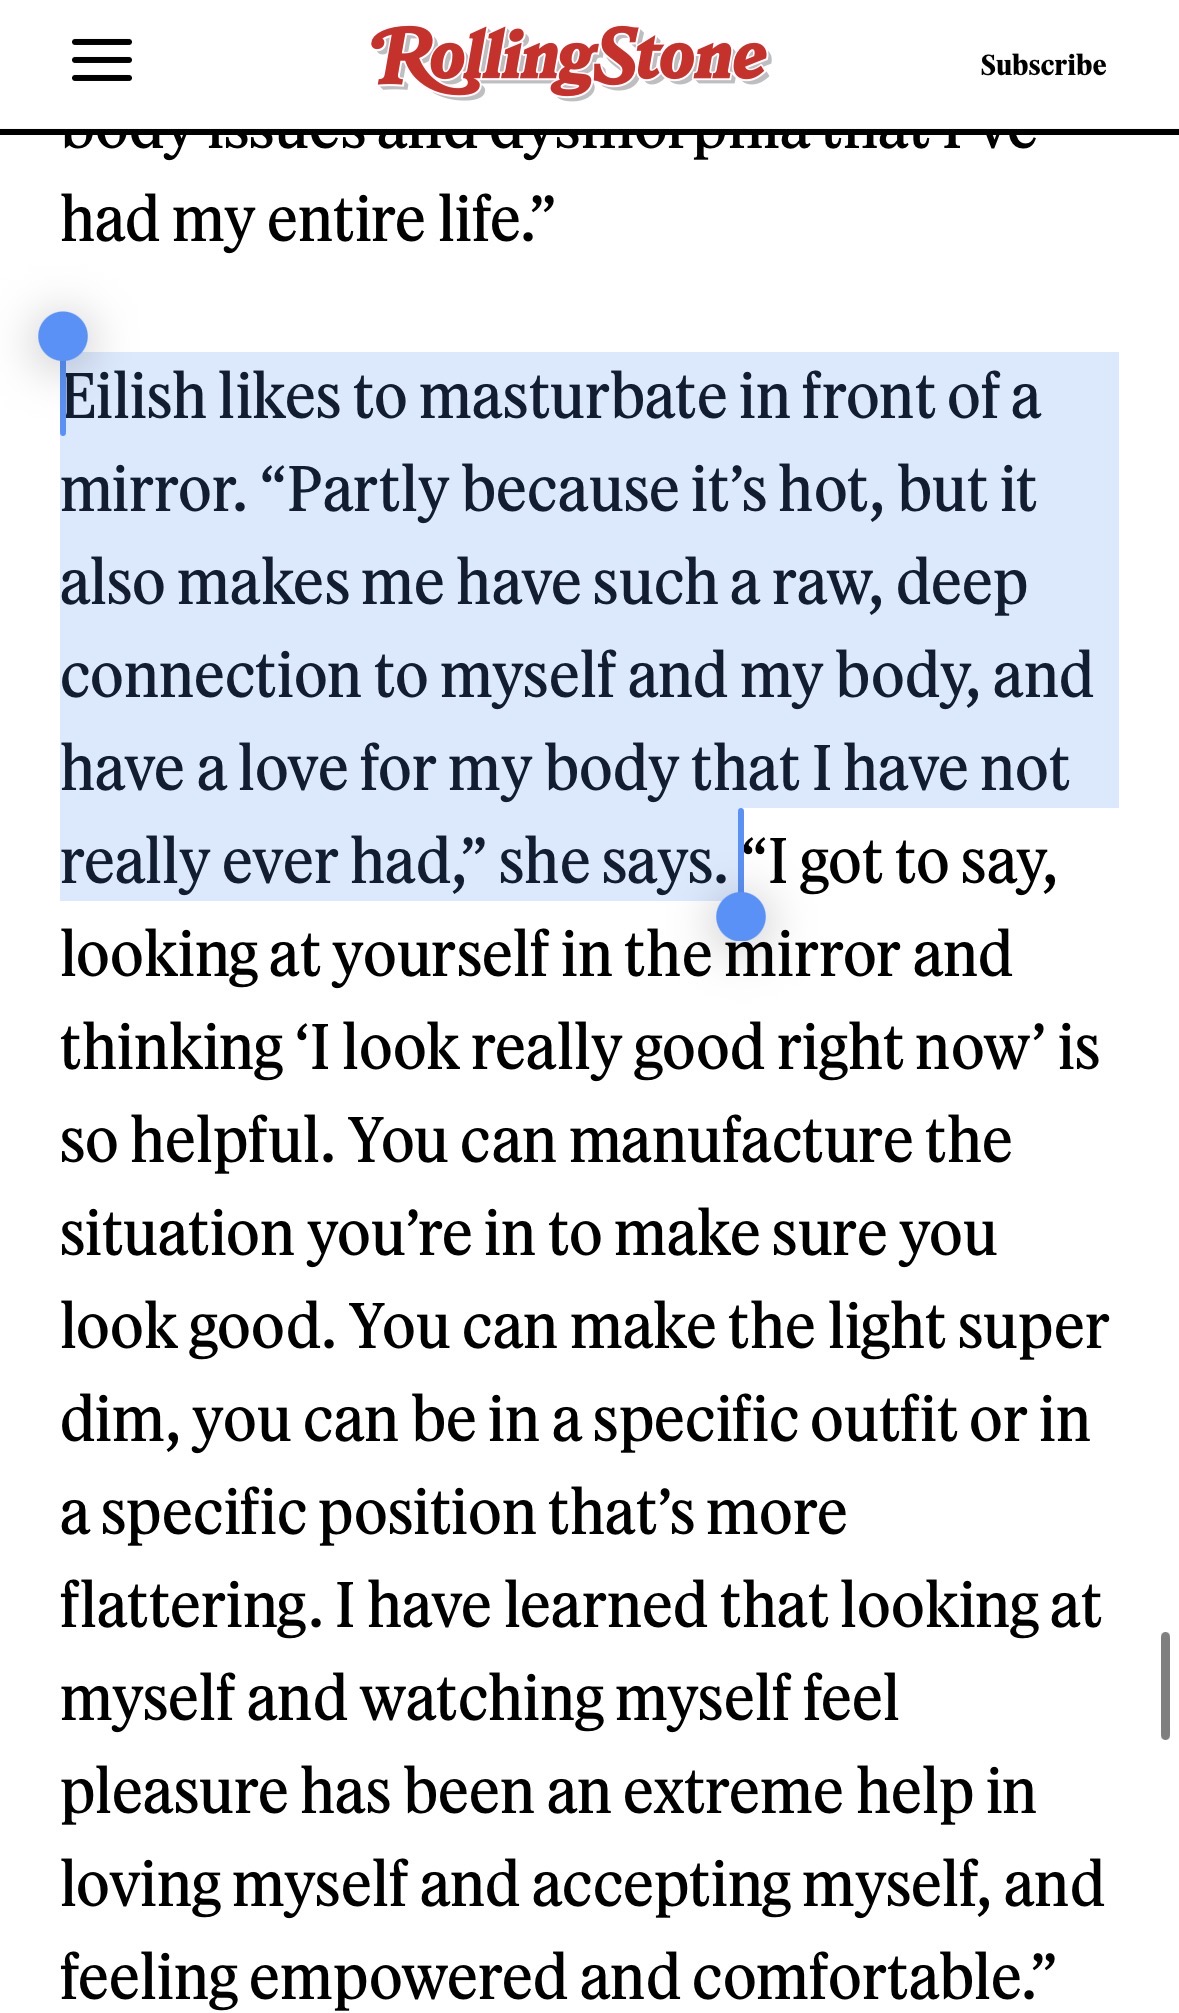The image size is (1179, 2013).
Task: Tap the word "situation" in the paragraph
Action: click(176, 1234)
